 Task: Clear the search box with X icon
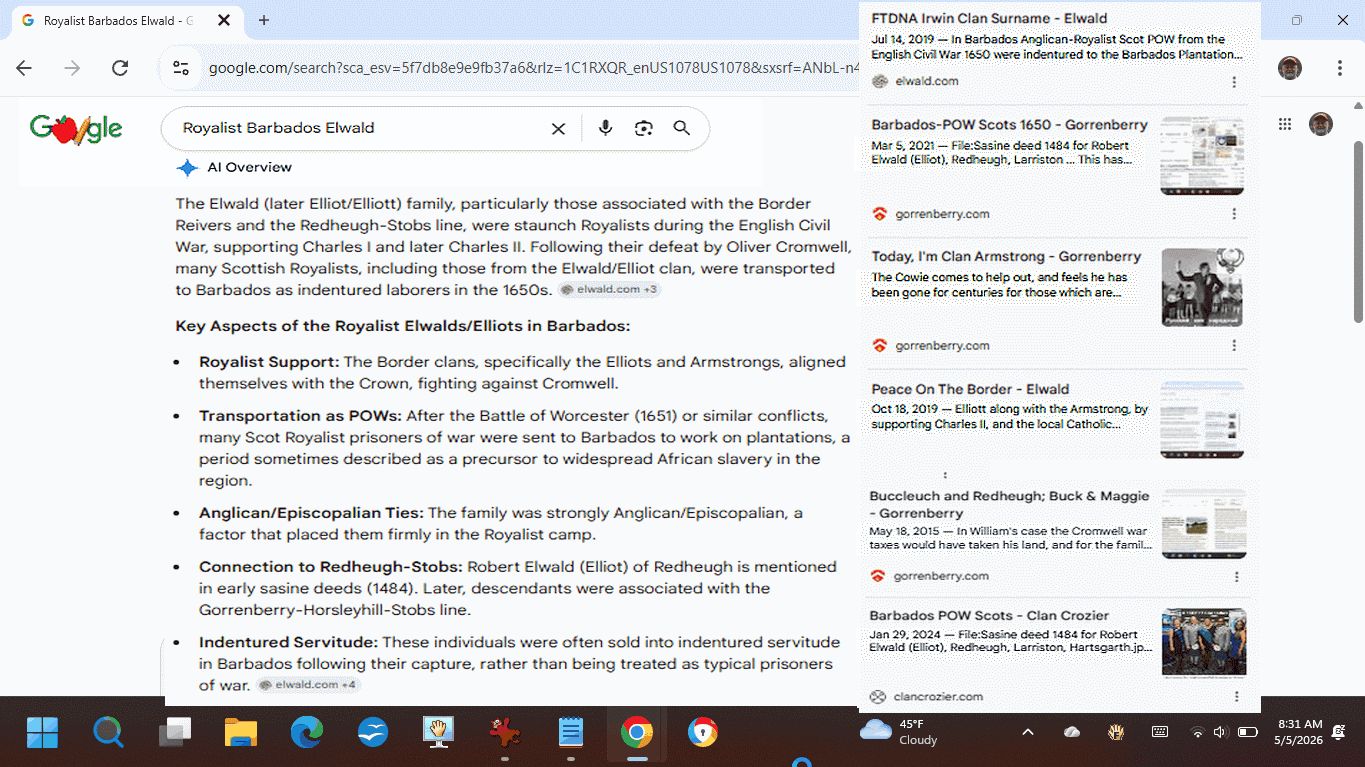click(x=559, y=128)
